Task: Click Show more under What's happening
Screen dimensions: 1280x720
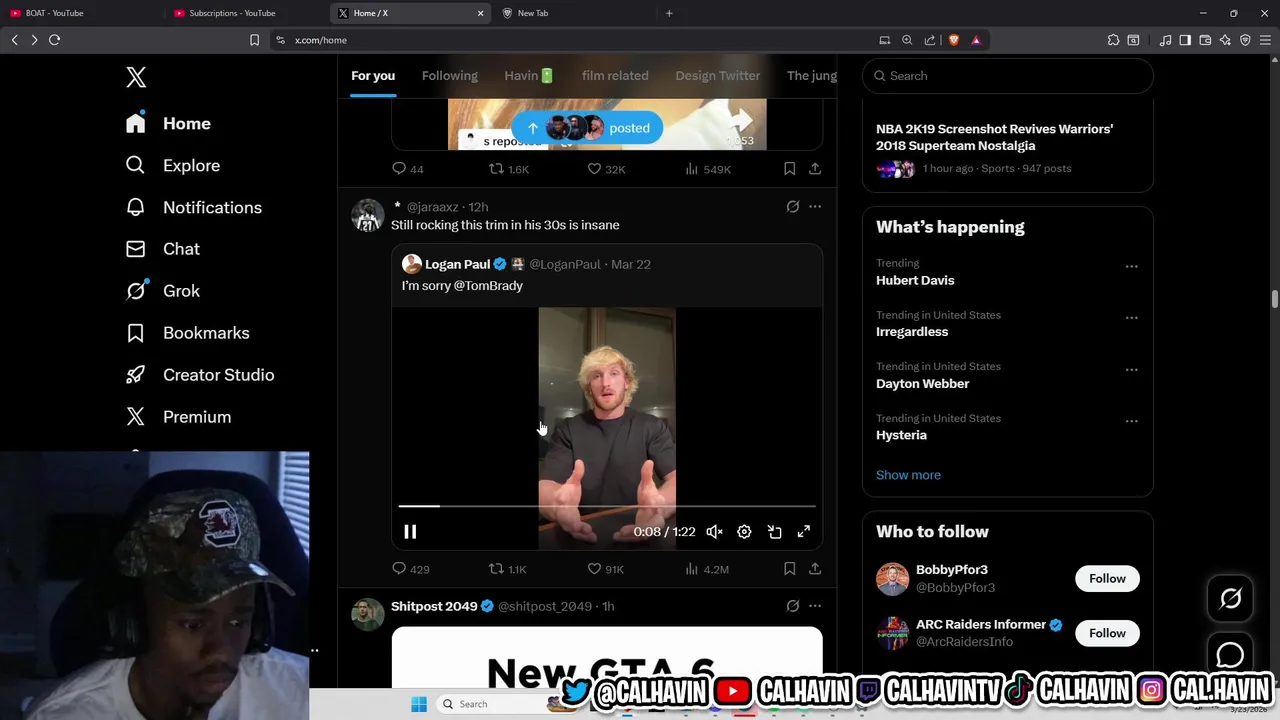Action: [x=908, y=475]
